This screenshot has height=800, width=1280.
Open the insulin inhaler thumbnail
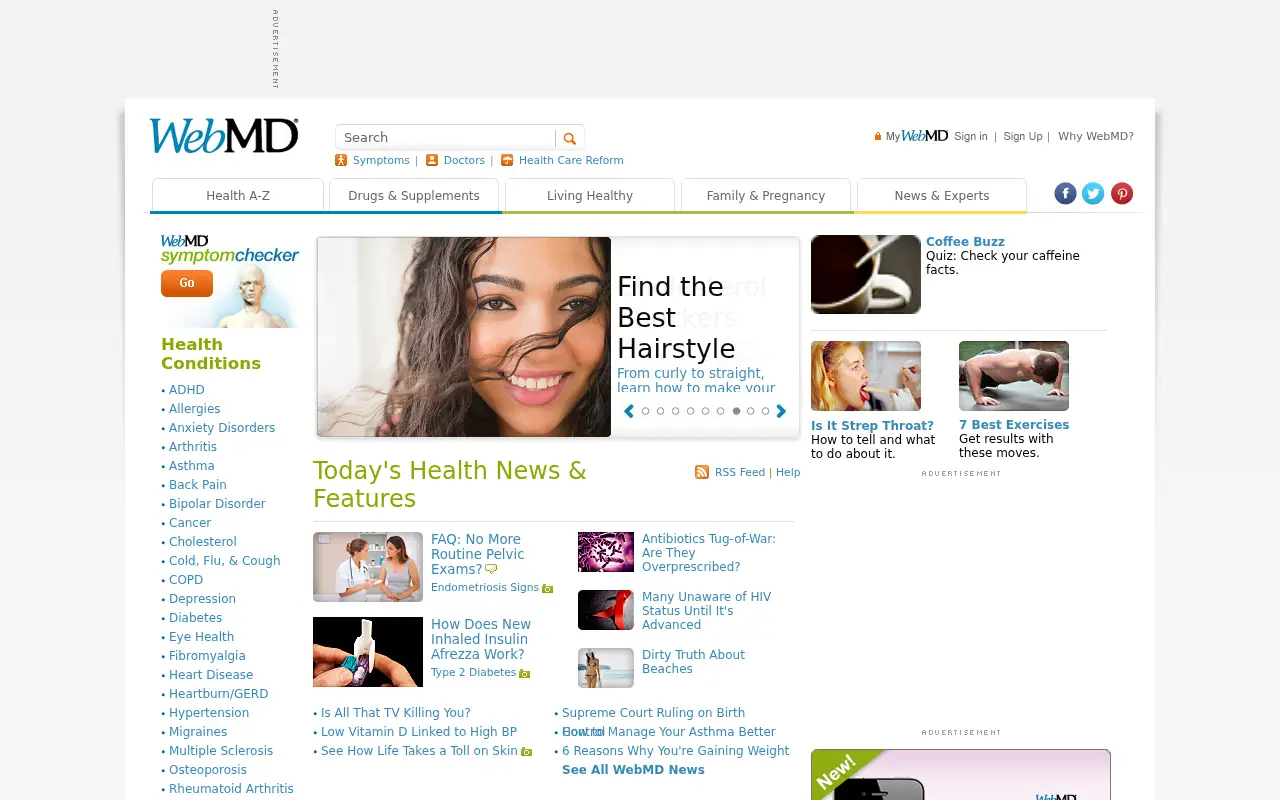coord(368,652)
